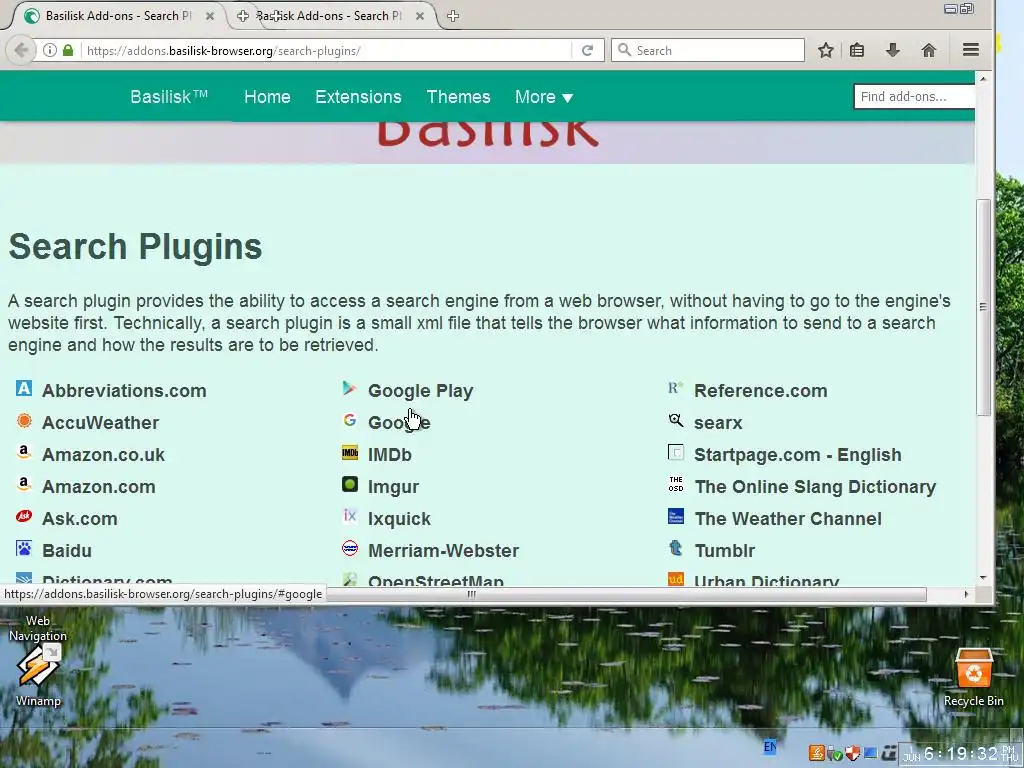
Task: Open the Merriam-Webster link
Action: [x=443, y=551]
